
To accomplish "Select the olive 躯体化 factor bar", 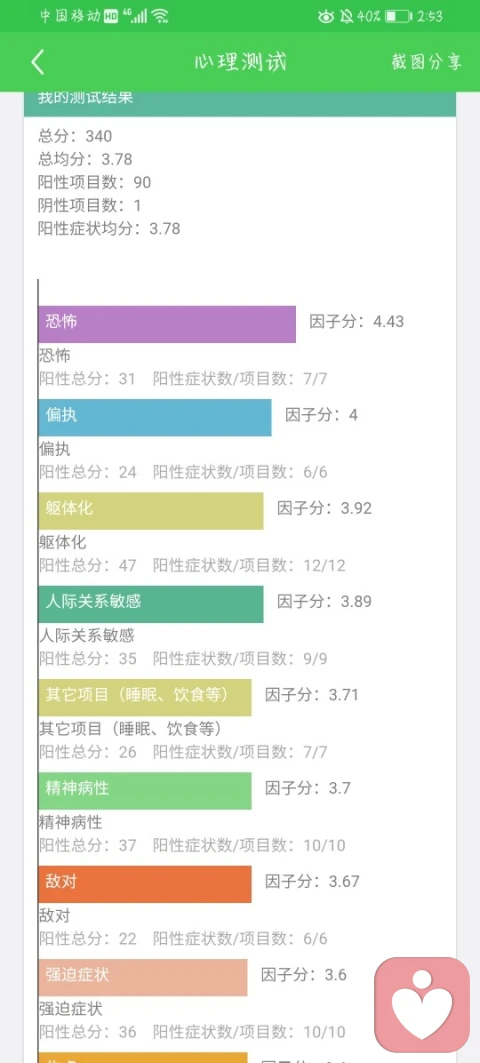I will [x=151, y=510].
